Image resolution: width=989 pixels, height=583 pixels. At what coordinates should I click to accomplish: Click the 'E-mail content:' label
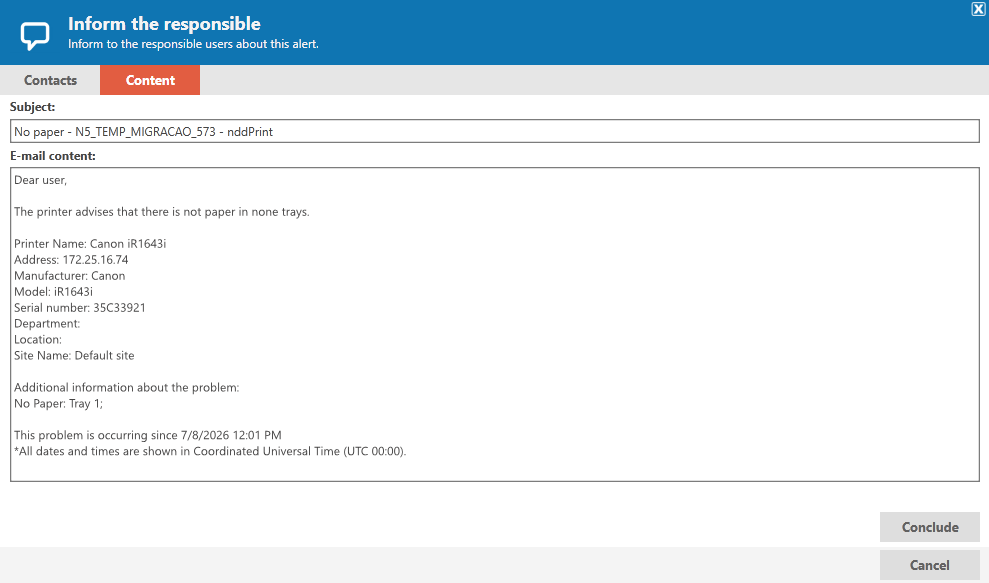[x=52, y=156]
